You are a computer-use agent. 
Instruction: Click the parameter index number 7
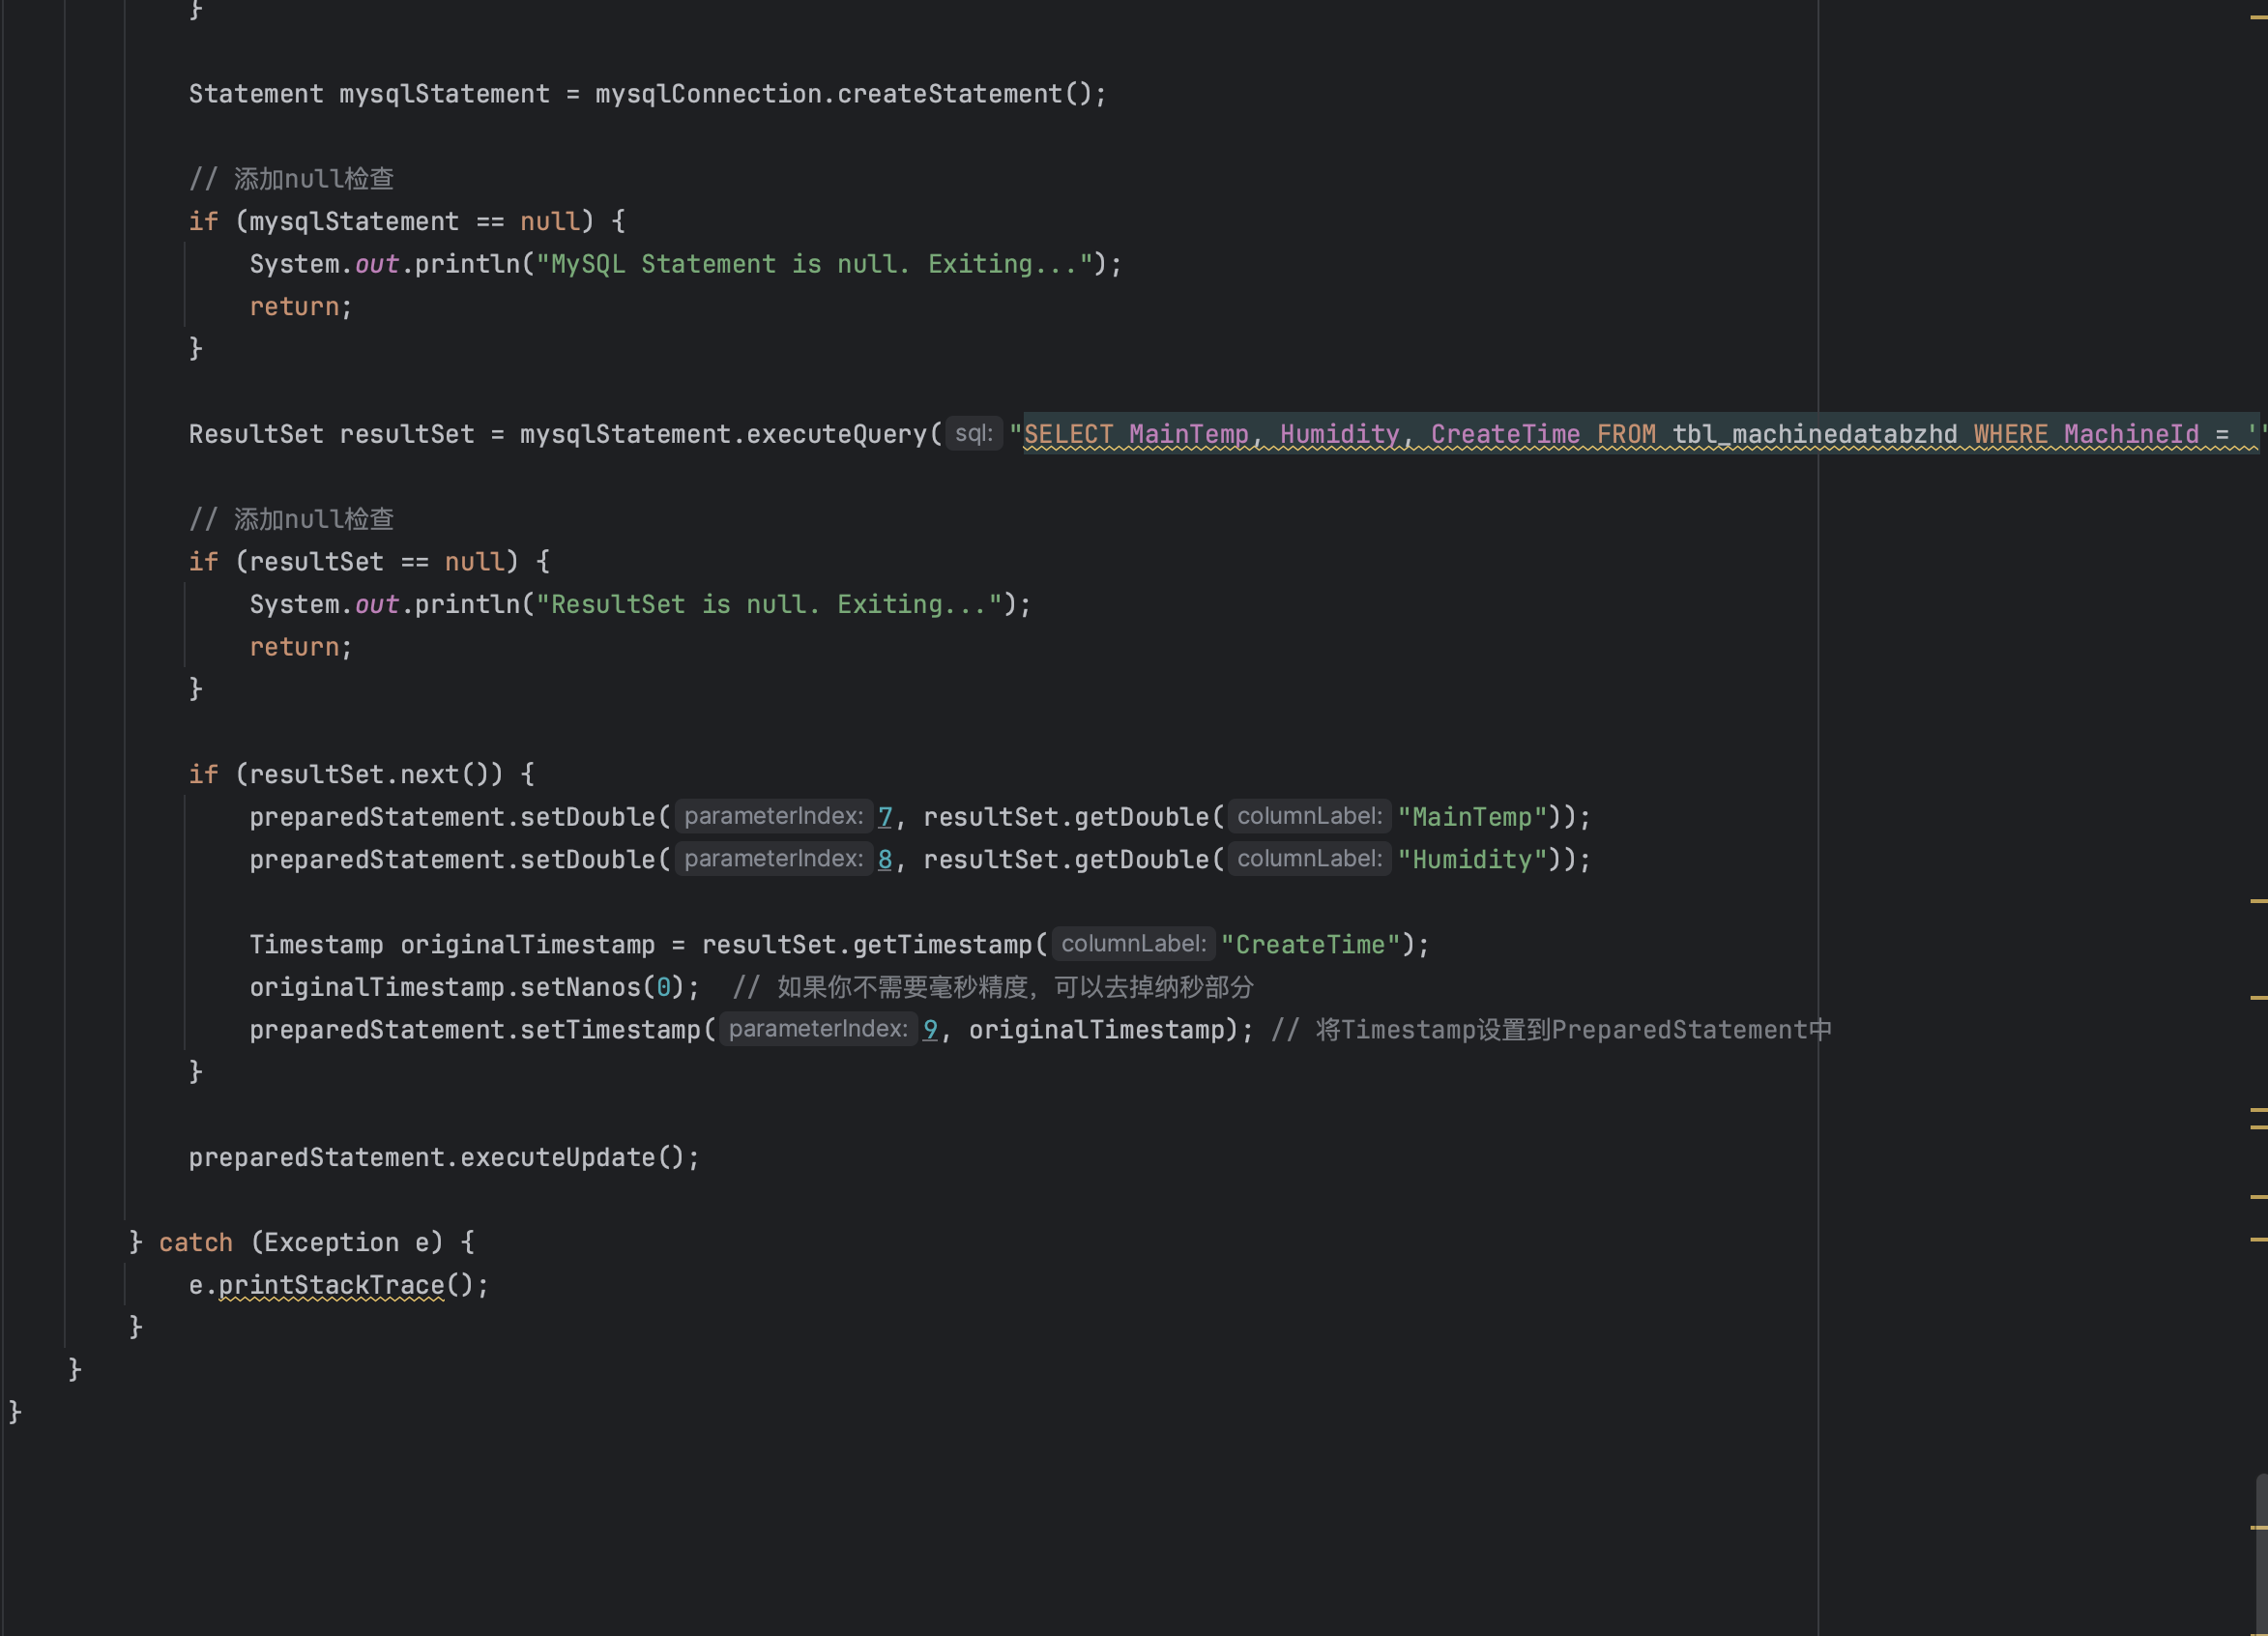click(885, 817)
